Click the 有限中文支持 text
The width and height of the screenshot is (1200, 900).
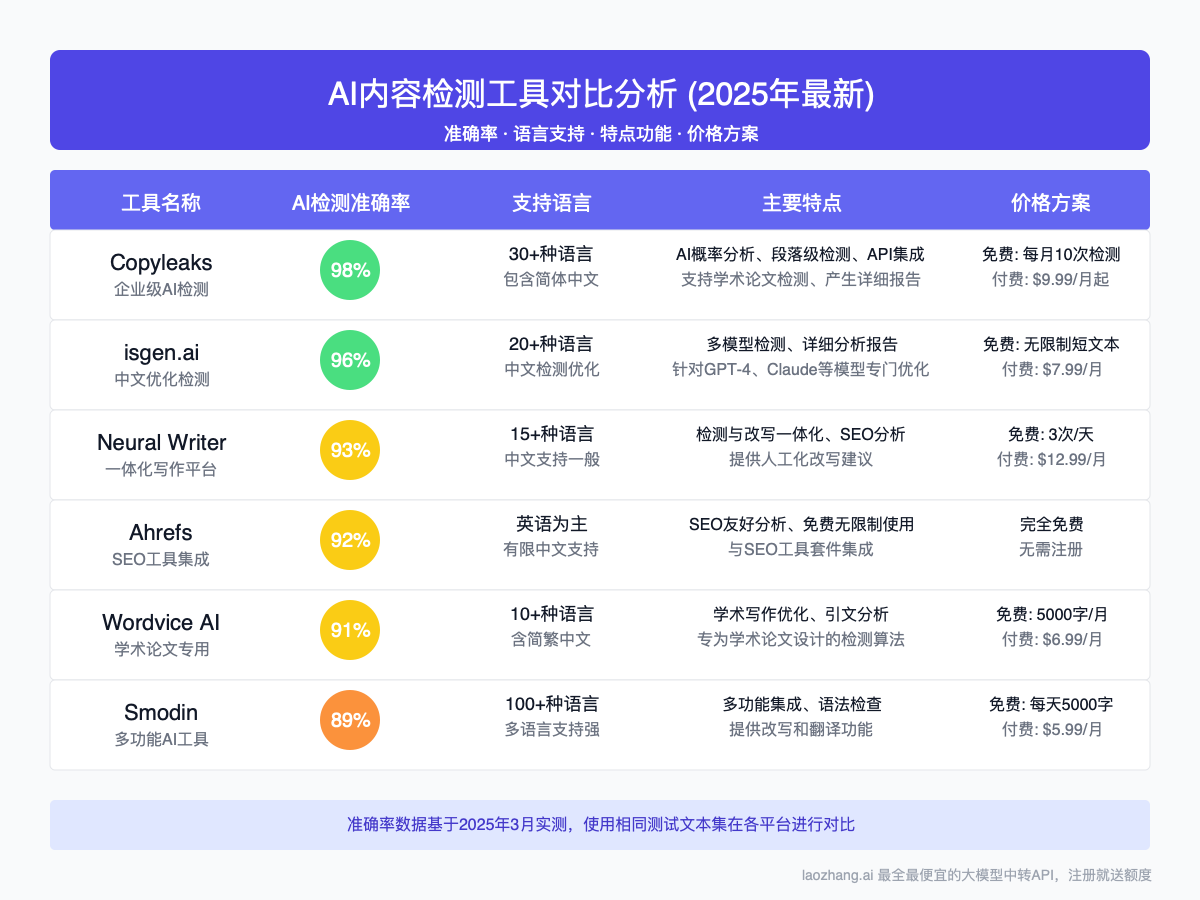[x=551, y=549]
